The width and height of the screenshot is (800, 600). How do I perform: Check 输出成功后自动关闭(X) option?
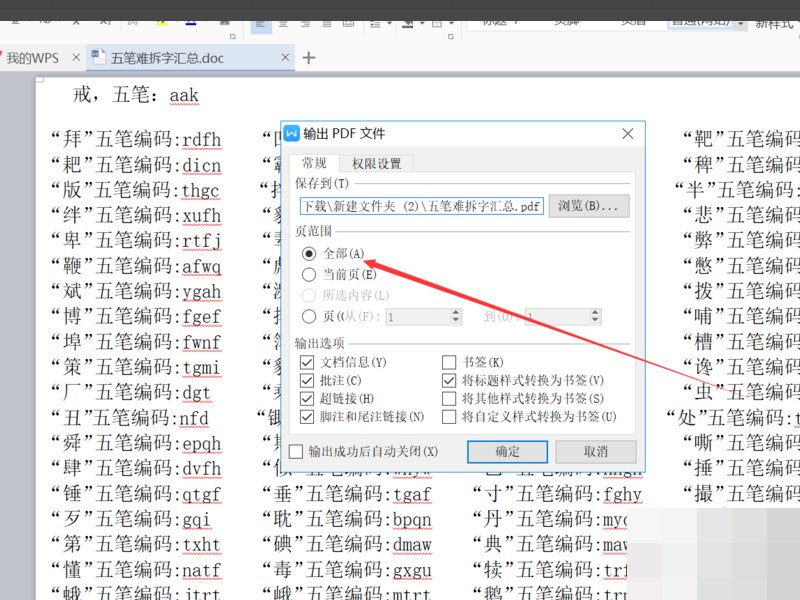pos(295,451)
